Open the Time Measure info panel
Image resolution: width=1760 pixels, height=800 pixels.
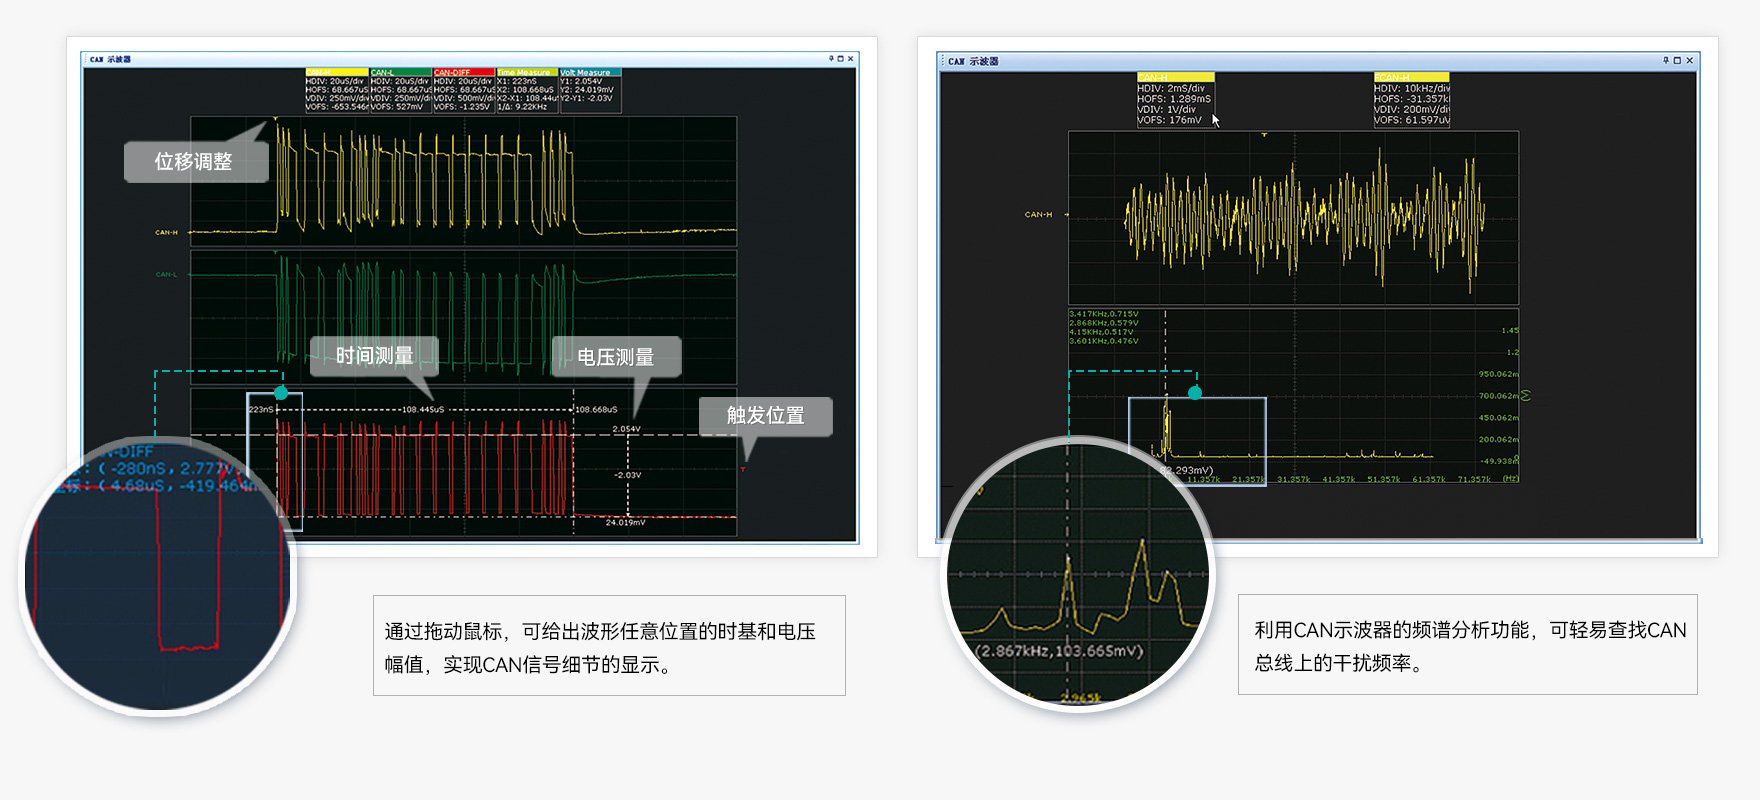527,72
